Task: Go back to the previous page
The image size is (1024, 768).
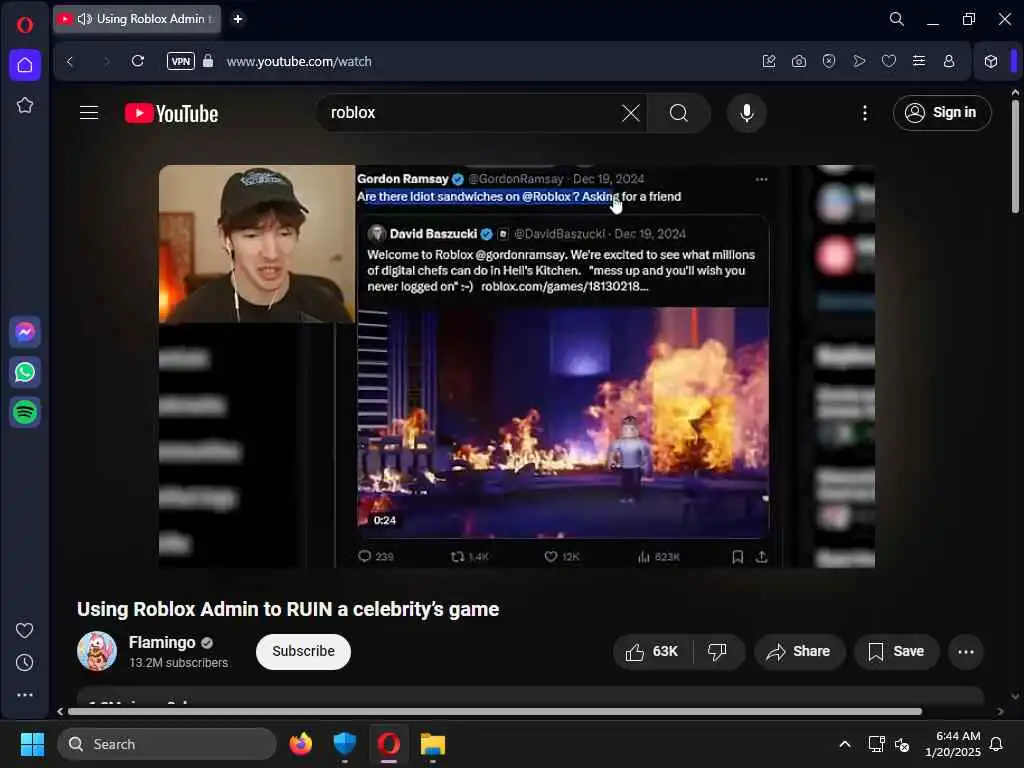Action: 70,61
